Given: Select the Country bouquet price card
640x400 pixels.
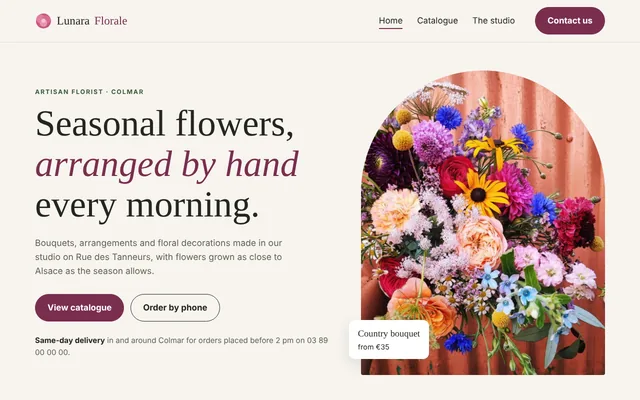Looking at the screenshot, I should [389, 340].
